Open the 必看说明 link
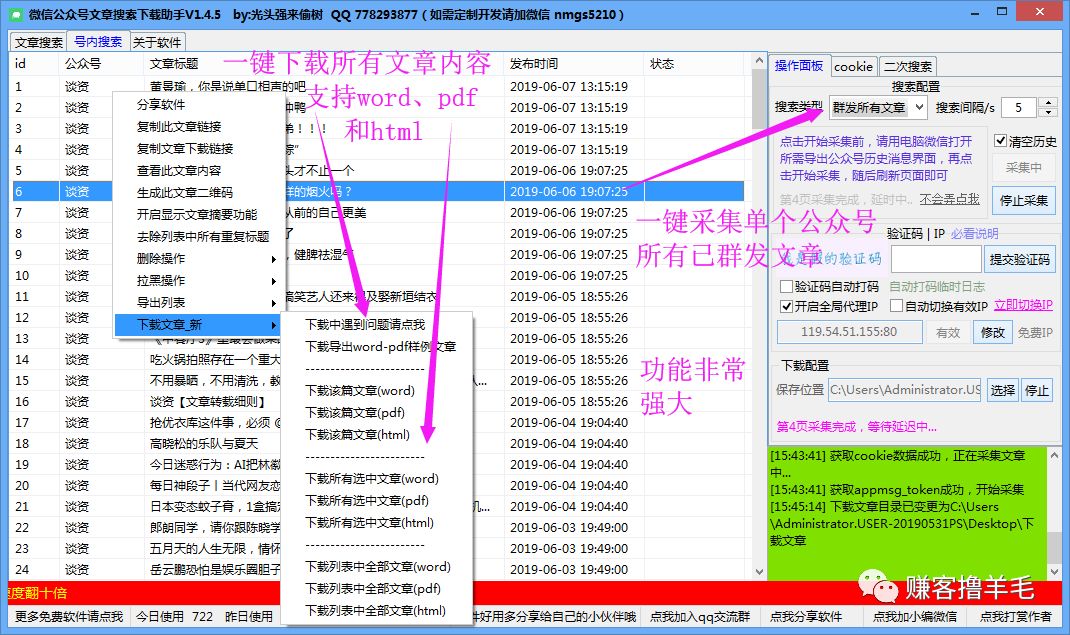Viewport: 1070px width, 635px height. [974, 233]
